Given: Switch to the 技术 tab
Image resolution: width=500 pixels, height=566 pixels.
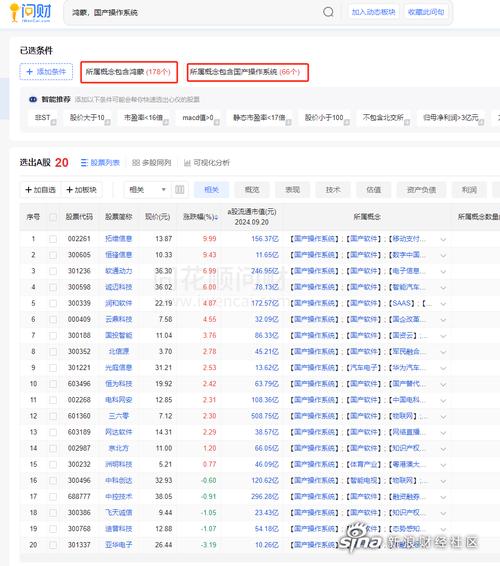Looking at the screenshot, I should click(333, 190).
